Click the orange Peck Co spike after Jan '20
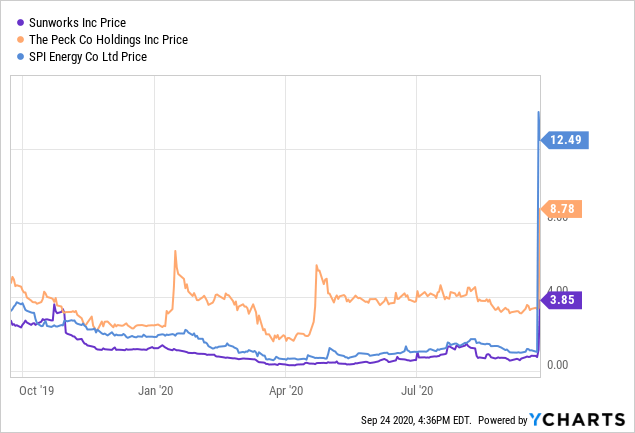The height and width of the screenshot is (433, 635). click(175, 252)
